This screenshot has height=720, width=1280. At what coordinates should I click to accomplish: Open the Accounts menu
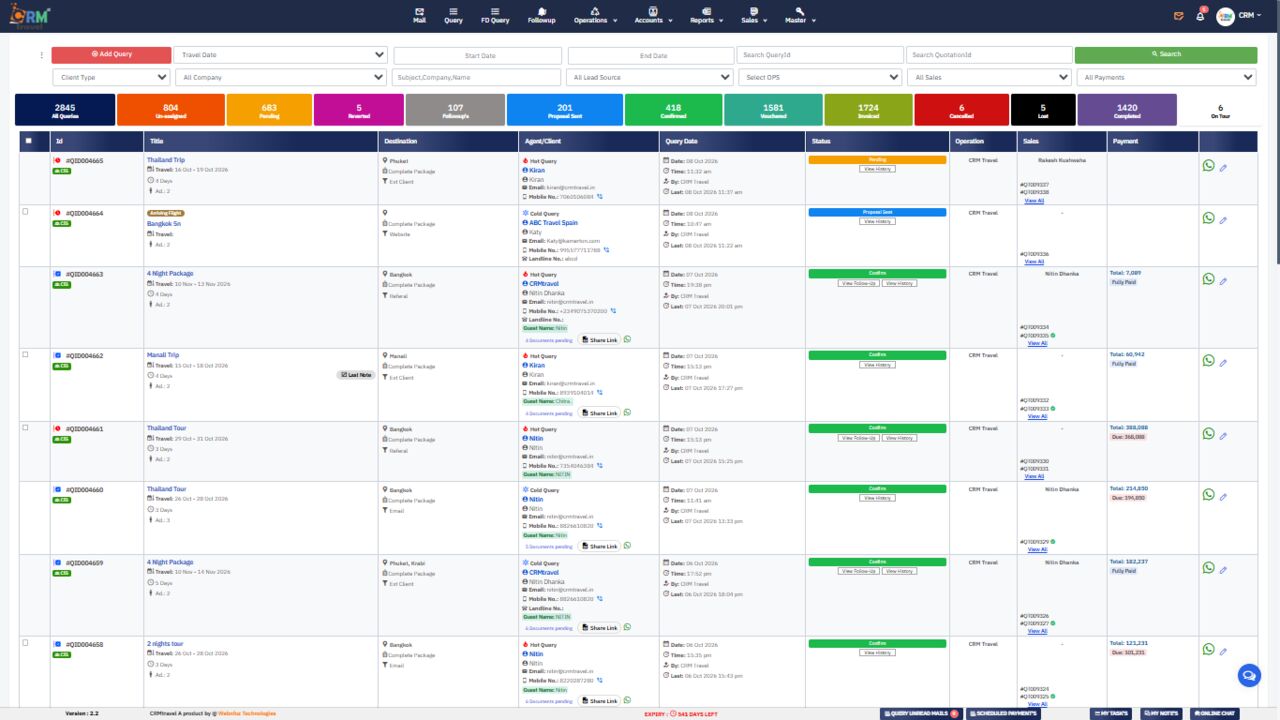pos(651,17)
